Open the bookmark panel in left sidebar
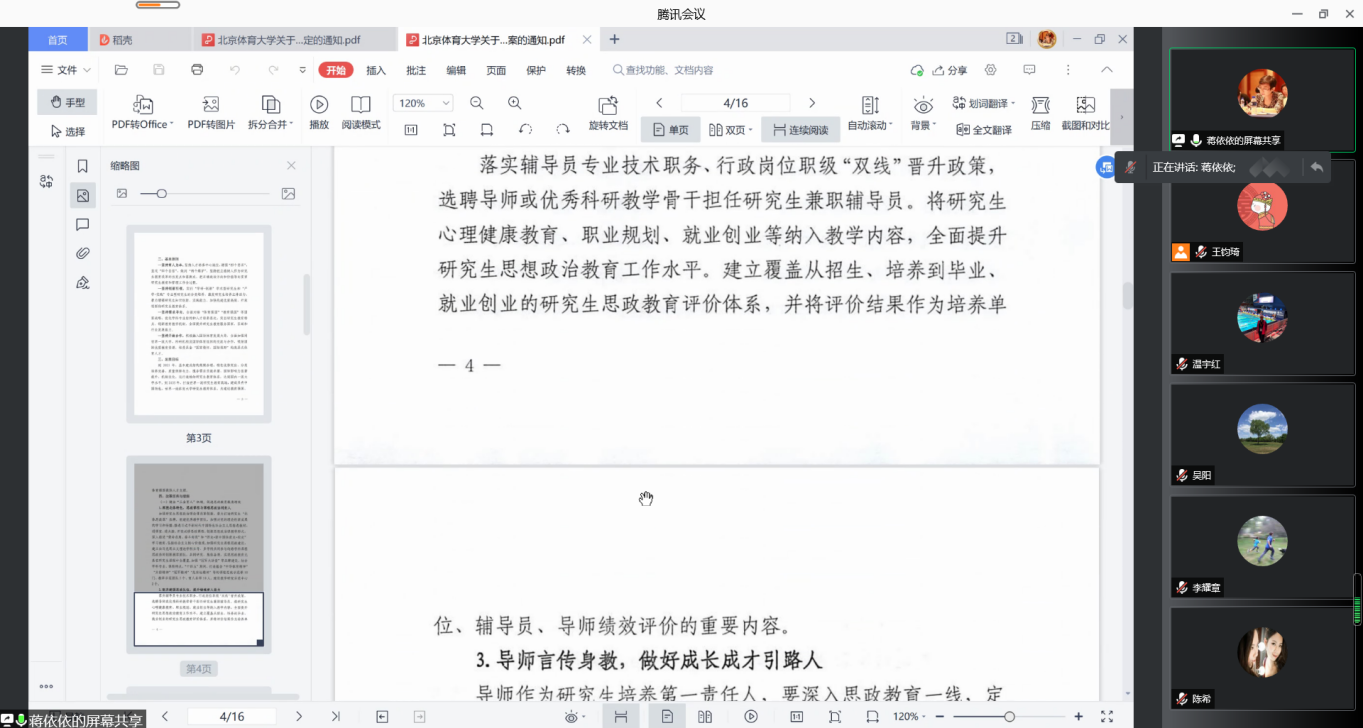This screenshot has width=1363, height=728. [83, 166]
